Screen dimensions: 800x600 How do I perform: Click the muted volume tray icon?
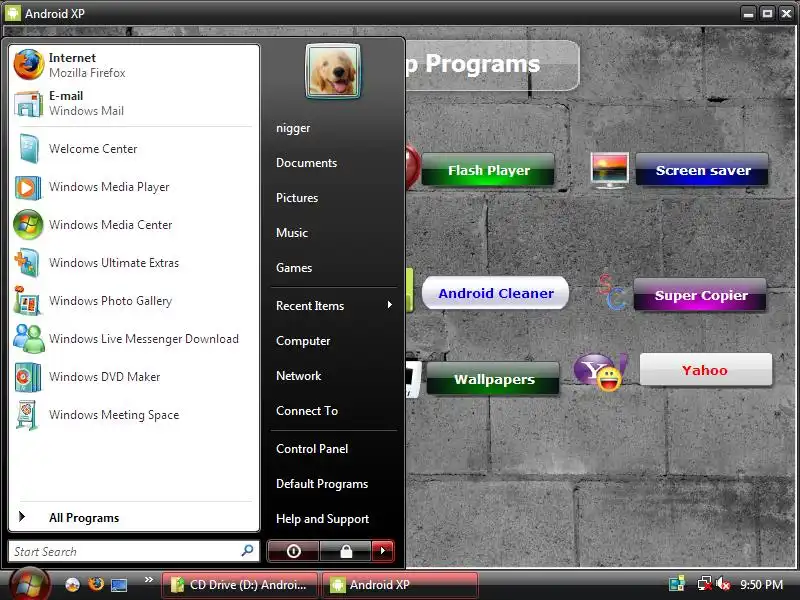click(x=723, y=584)
